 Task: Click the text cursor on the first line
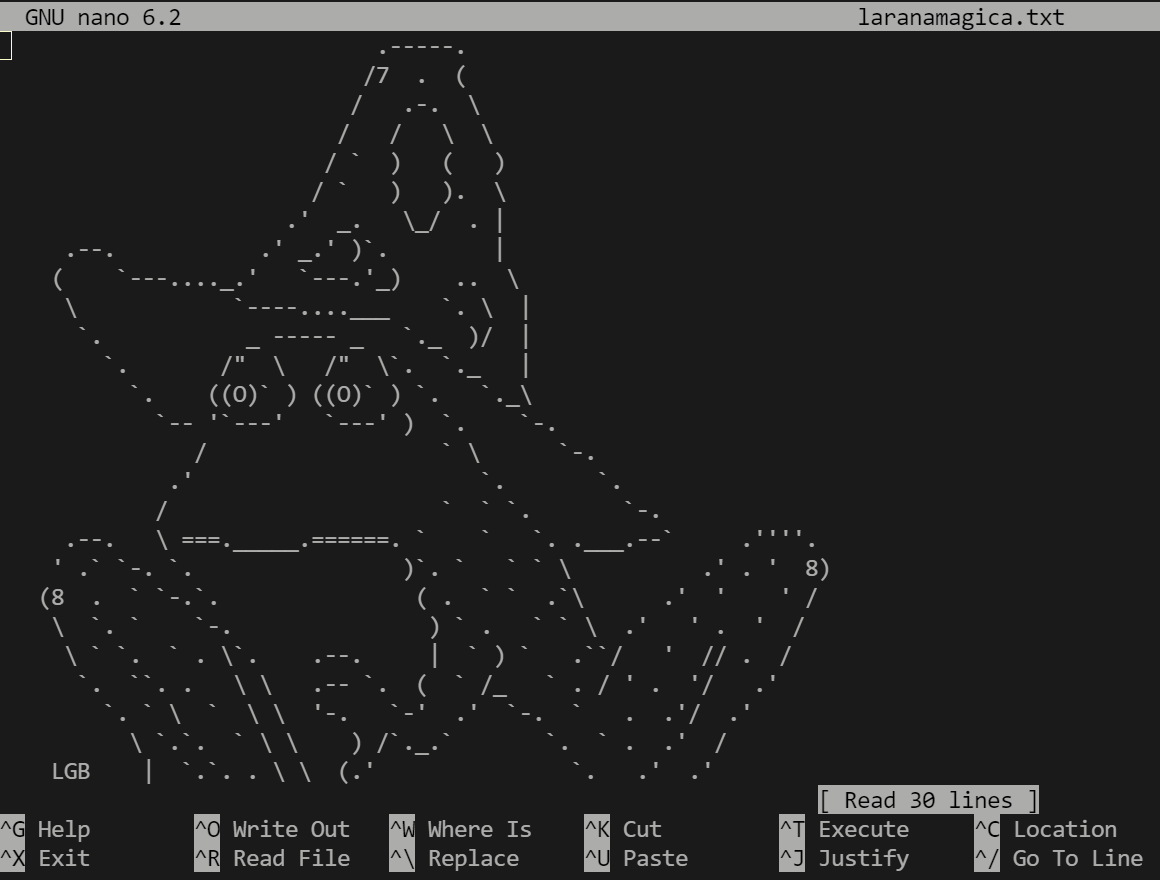point(6,45)
